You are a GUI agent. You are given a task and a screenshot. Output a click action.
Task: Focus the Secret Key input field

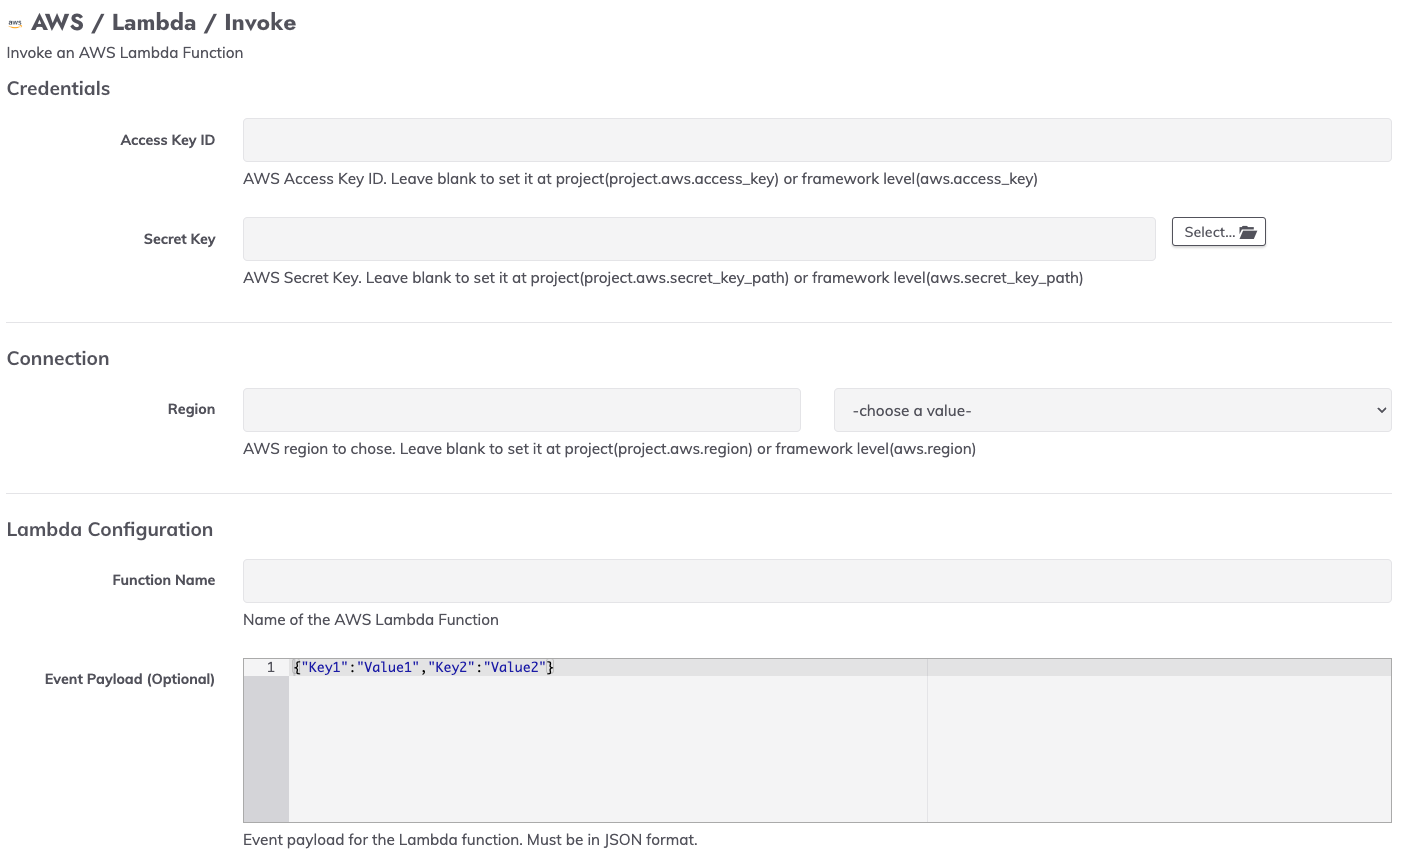pos(699,239)
